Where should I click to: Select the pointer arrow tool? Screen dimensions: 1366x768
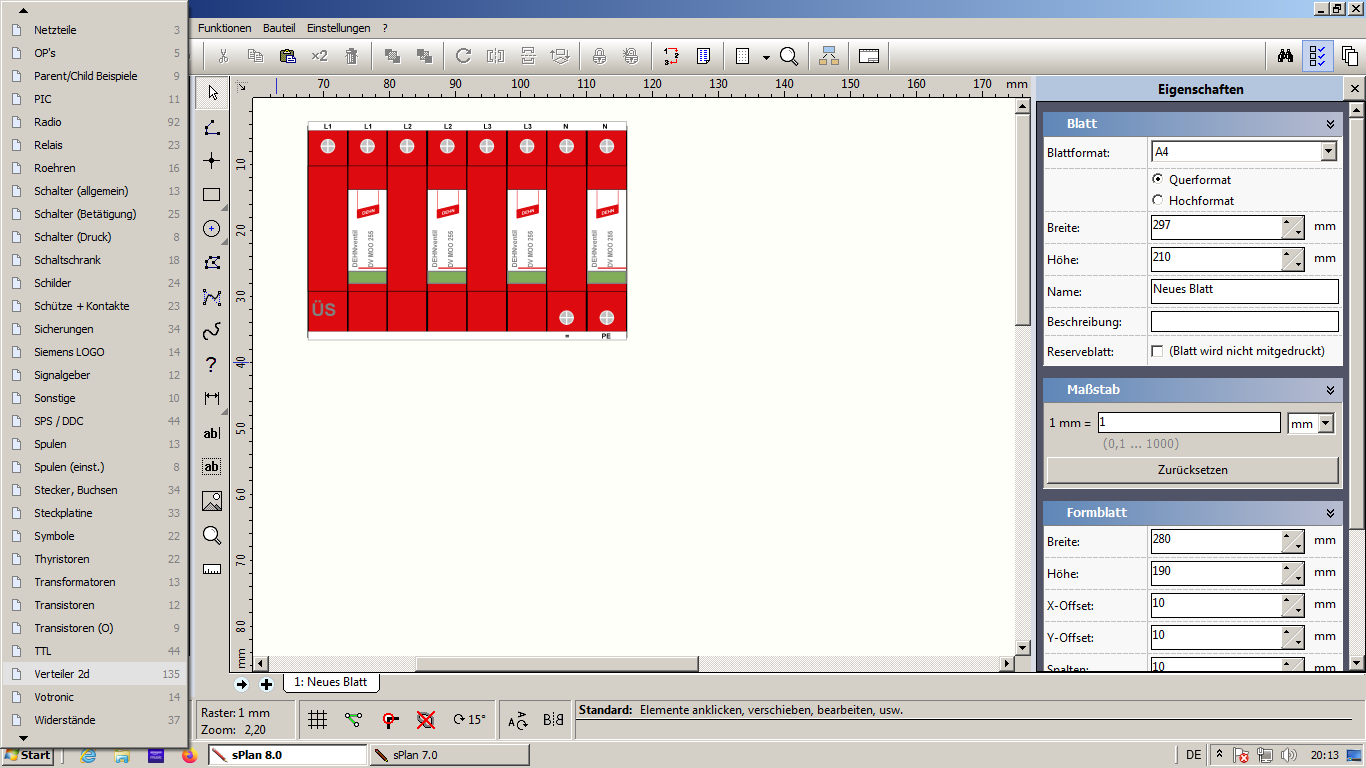pyautogui.click(x=212, y=93)
